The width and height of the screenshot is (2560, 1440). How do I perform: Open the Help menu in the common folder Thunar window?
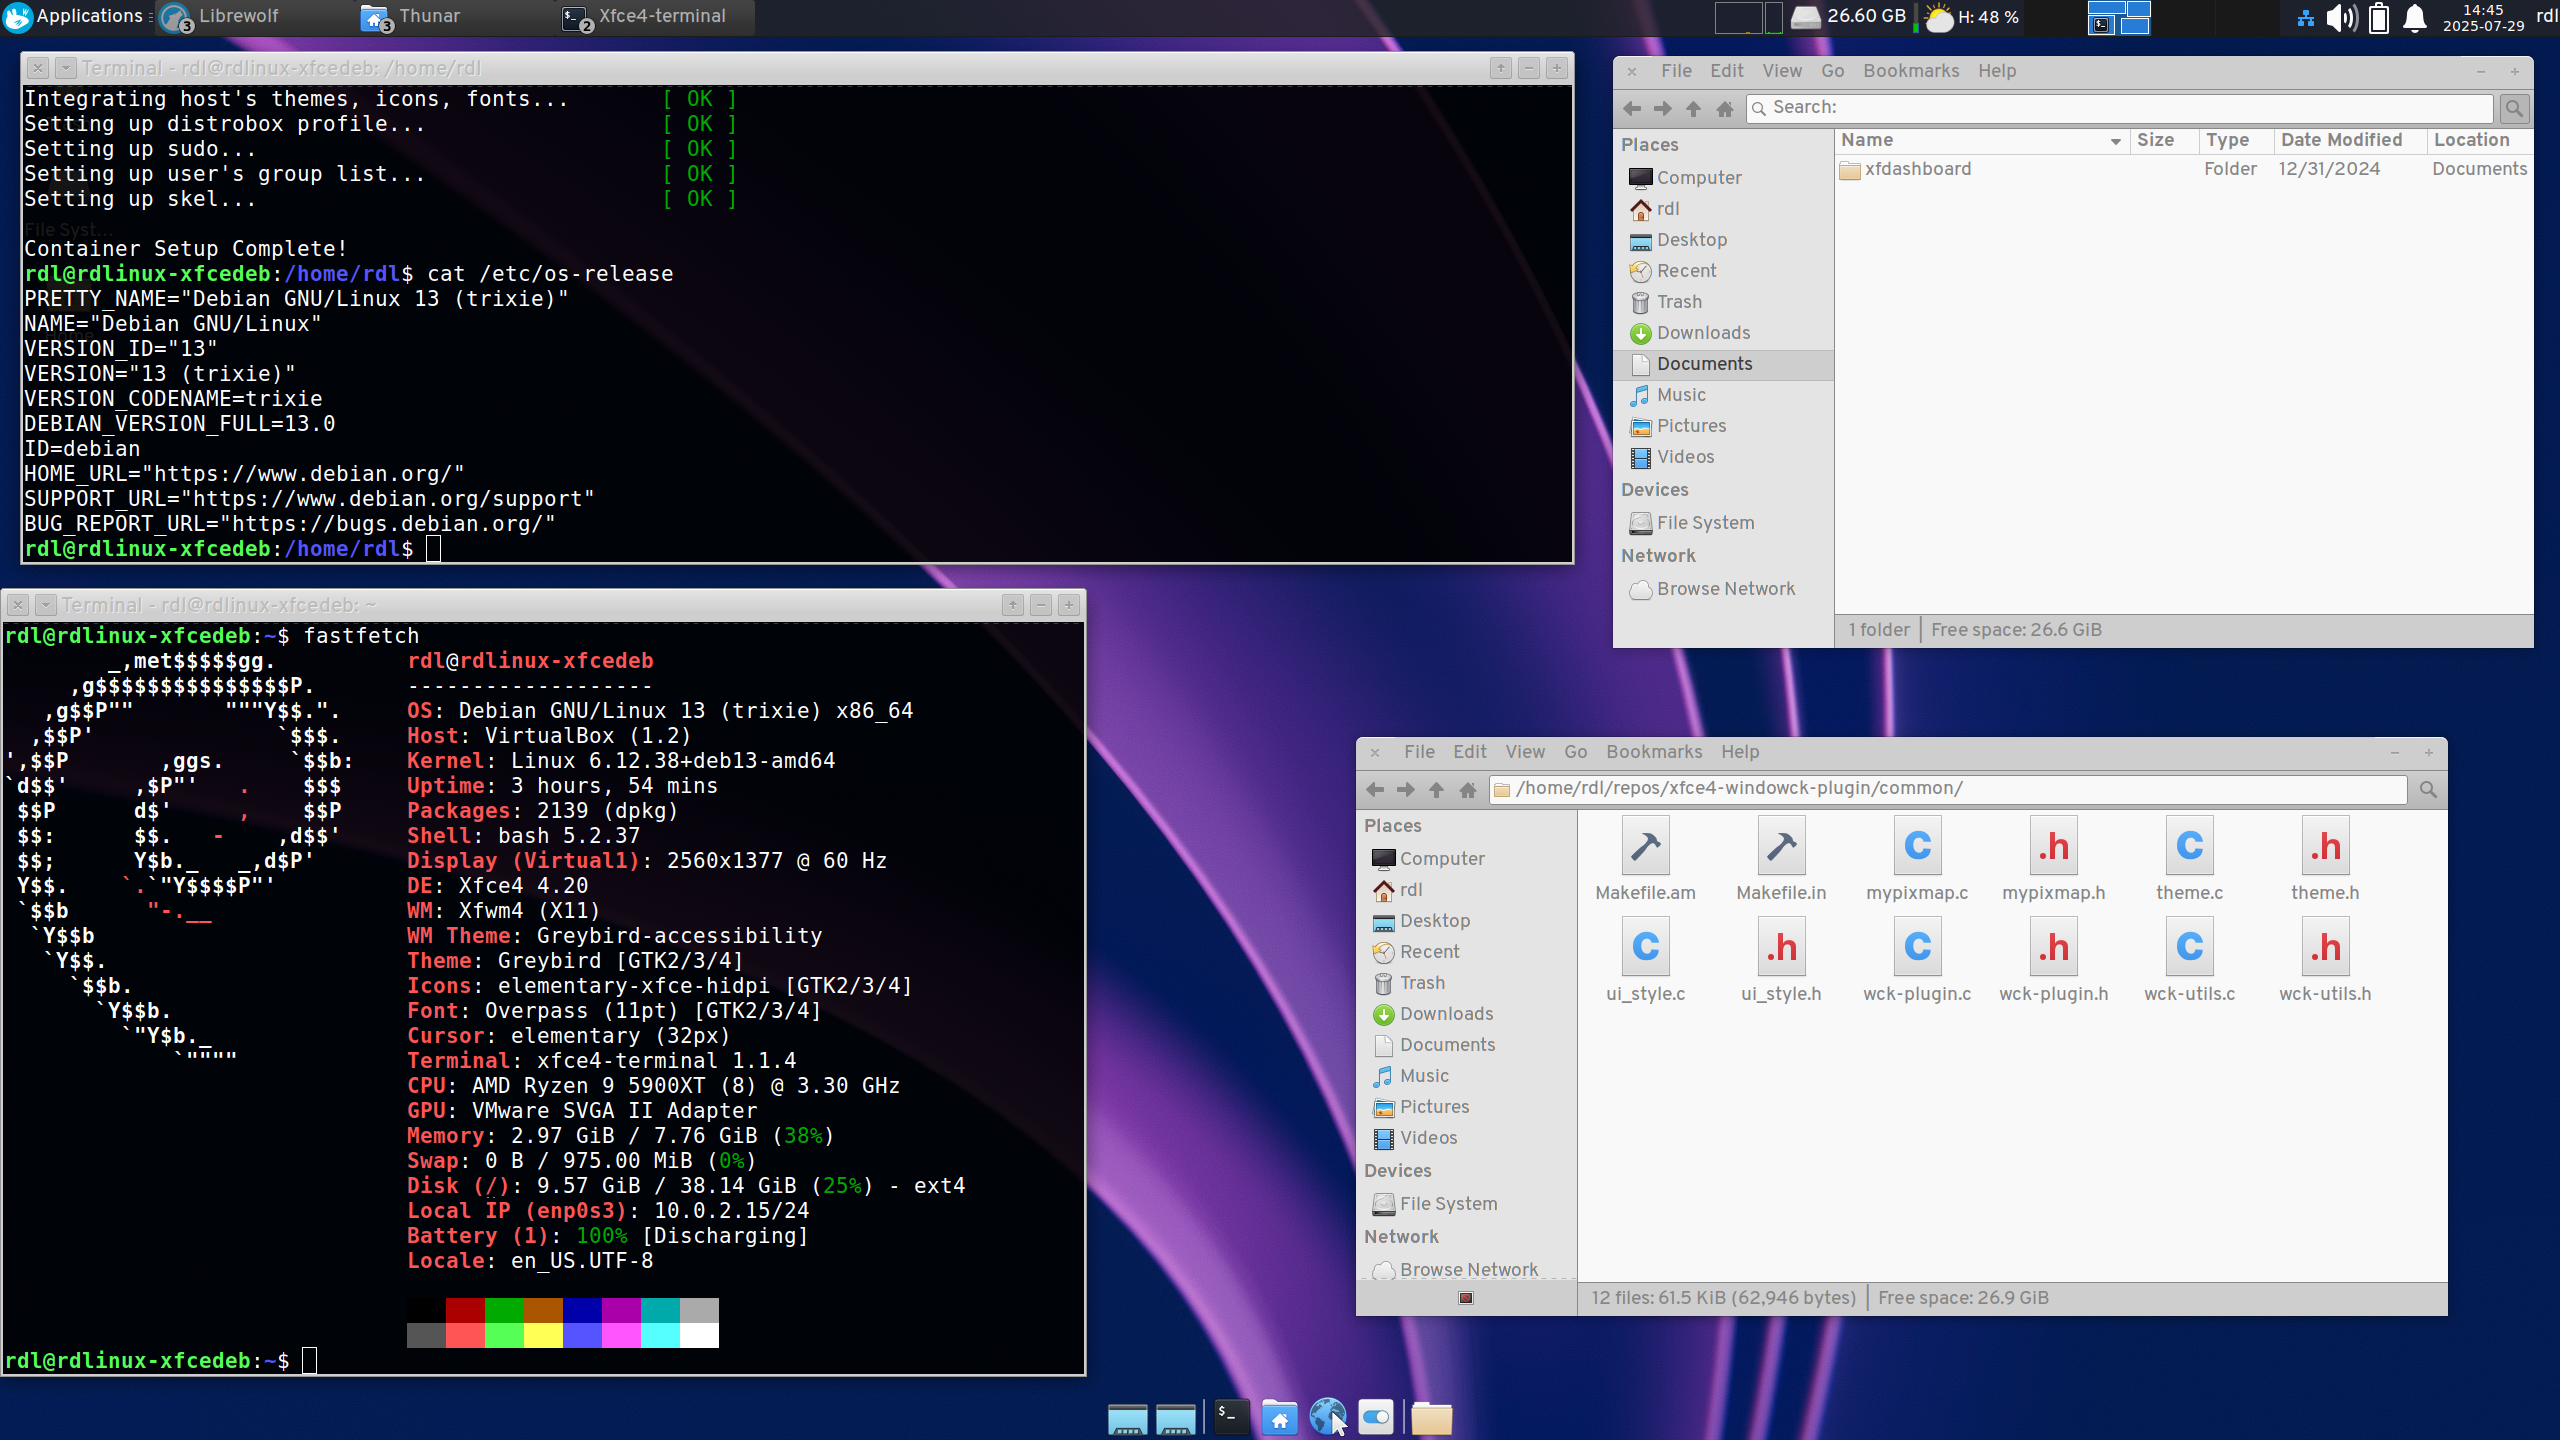1740,752
